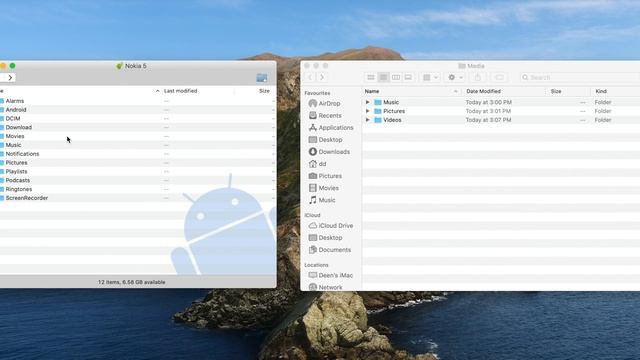Image resolution: width=640 pixels, height=360 pixels.
Task: Open the dd home folder in sidebar
Action: coord(317,164)
